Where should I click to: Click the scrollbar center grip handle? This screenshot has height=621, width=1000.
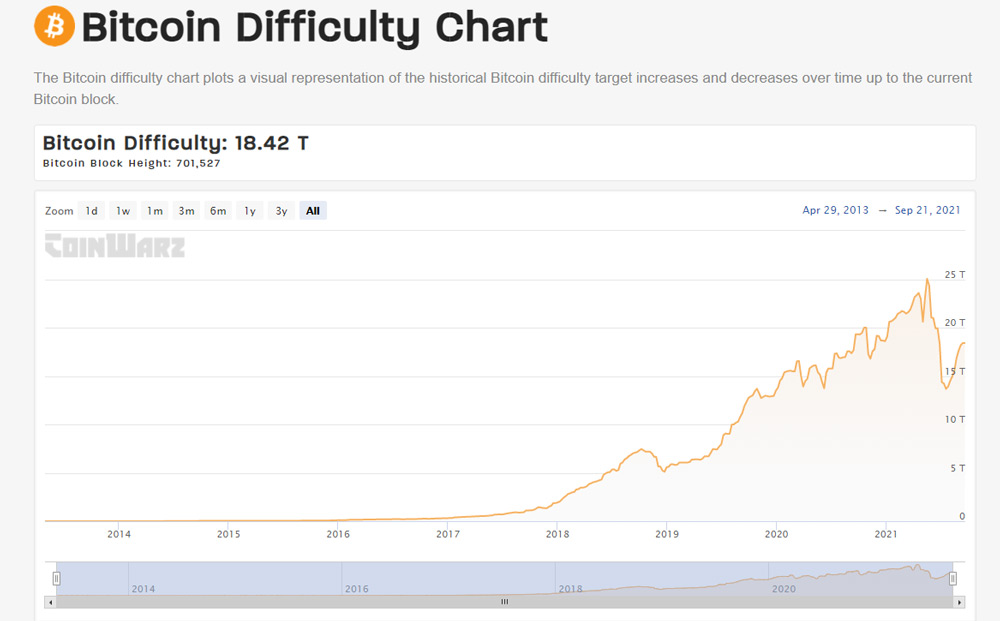[505, 602]
